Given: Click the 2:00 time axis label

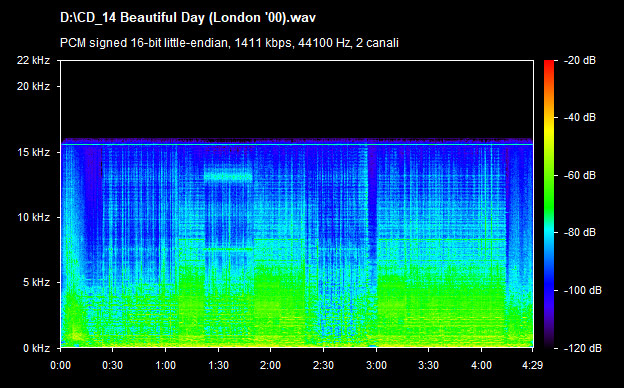Looking at the screenshot, I should 271,365.
